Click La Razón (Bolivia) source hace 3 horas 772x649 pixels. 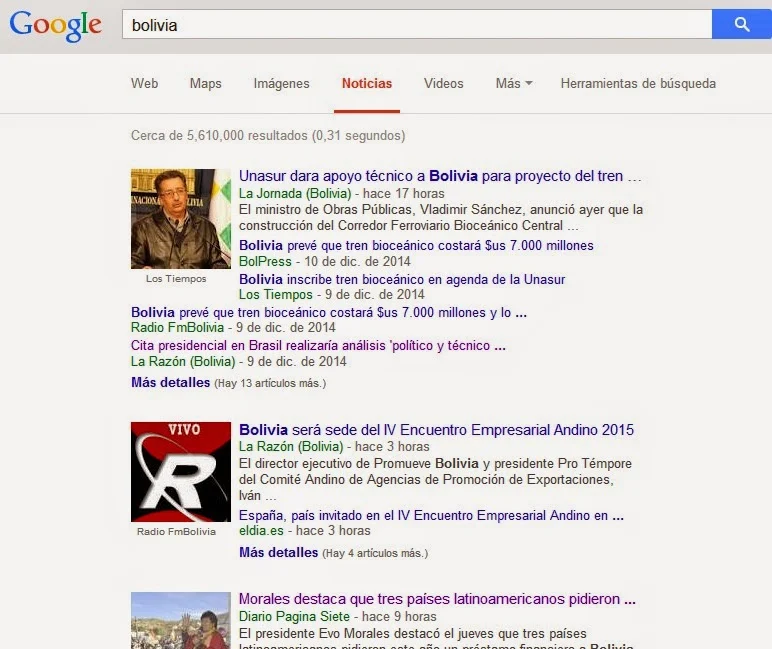[x=291, y=447]
